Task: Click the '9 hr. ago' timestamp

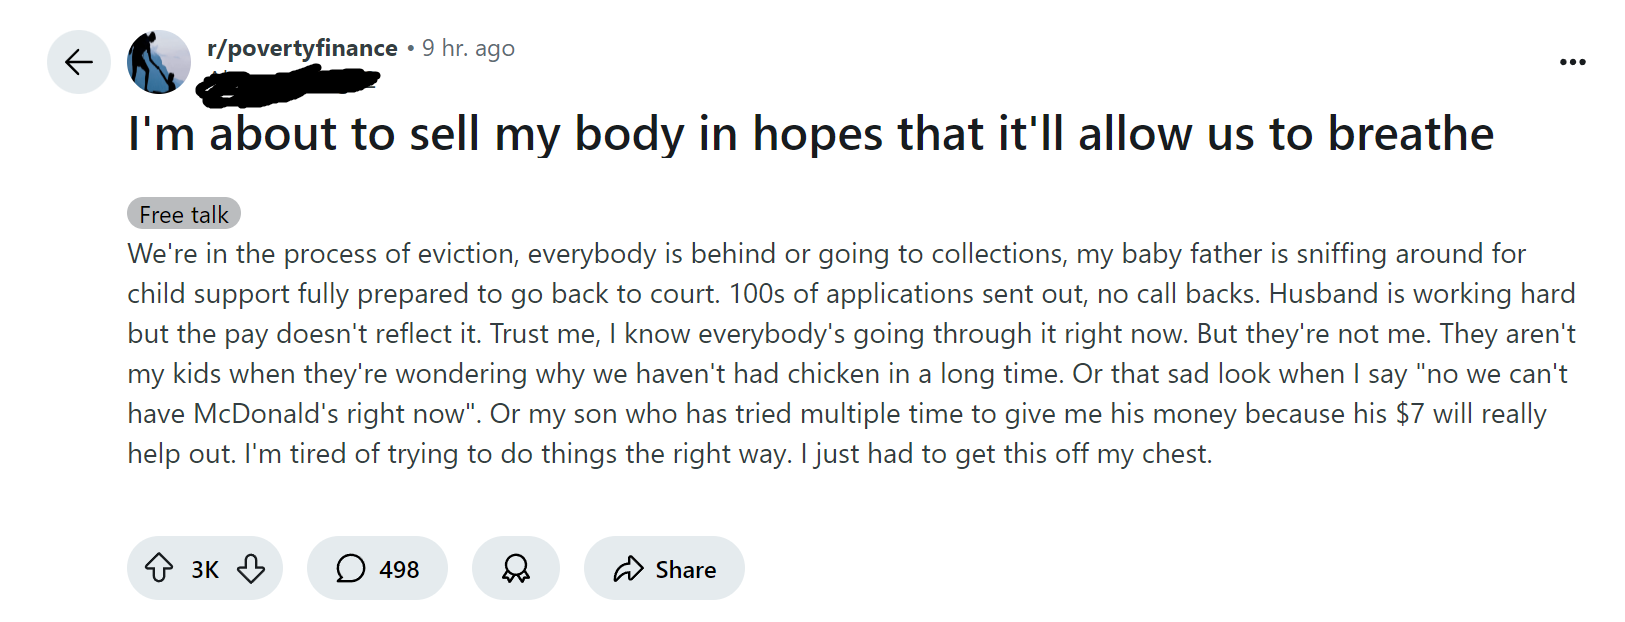Action: [x=468, y=48]
